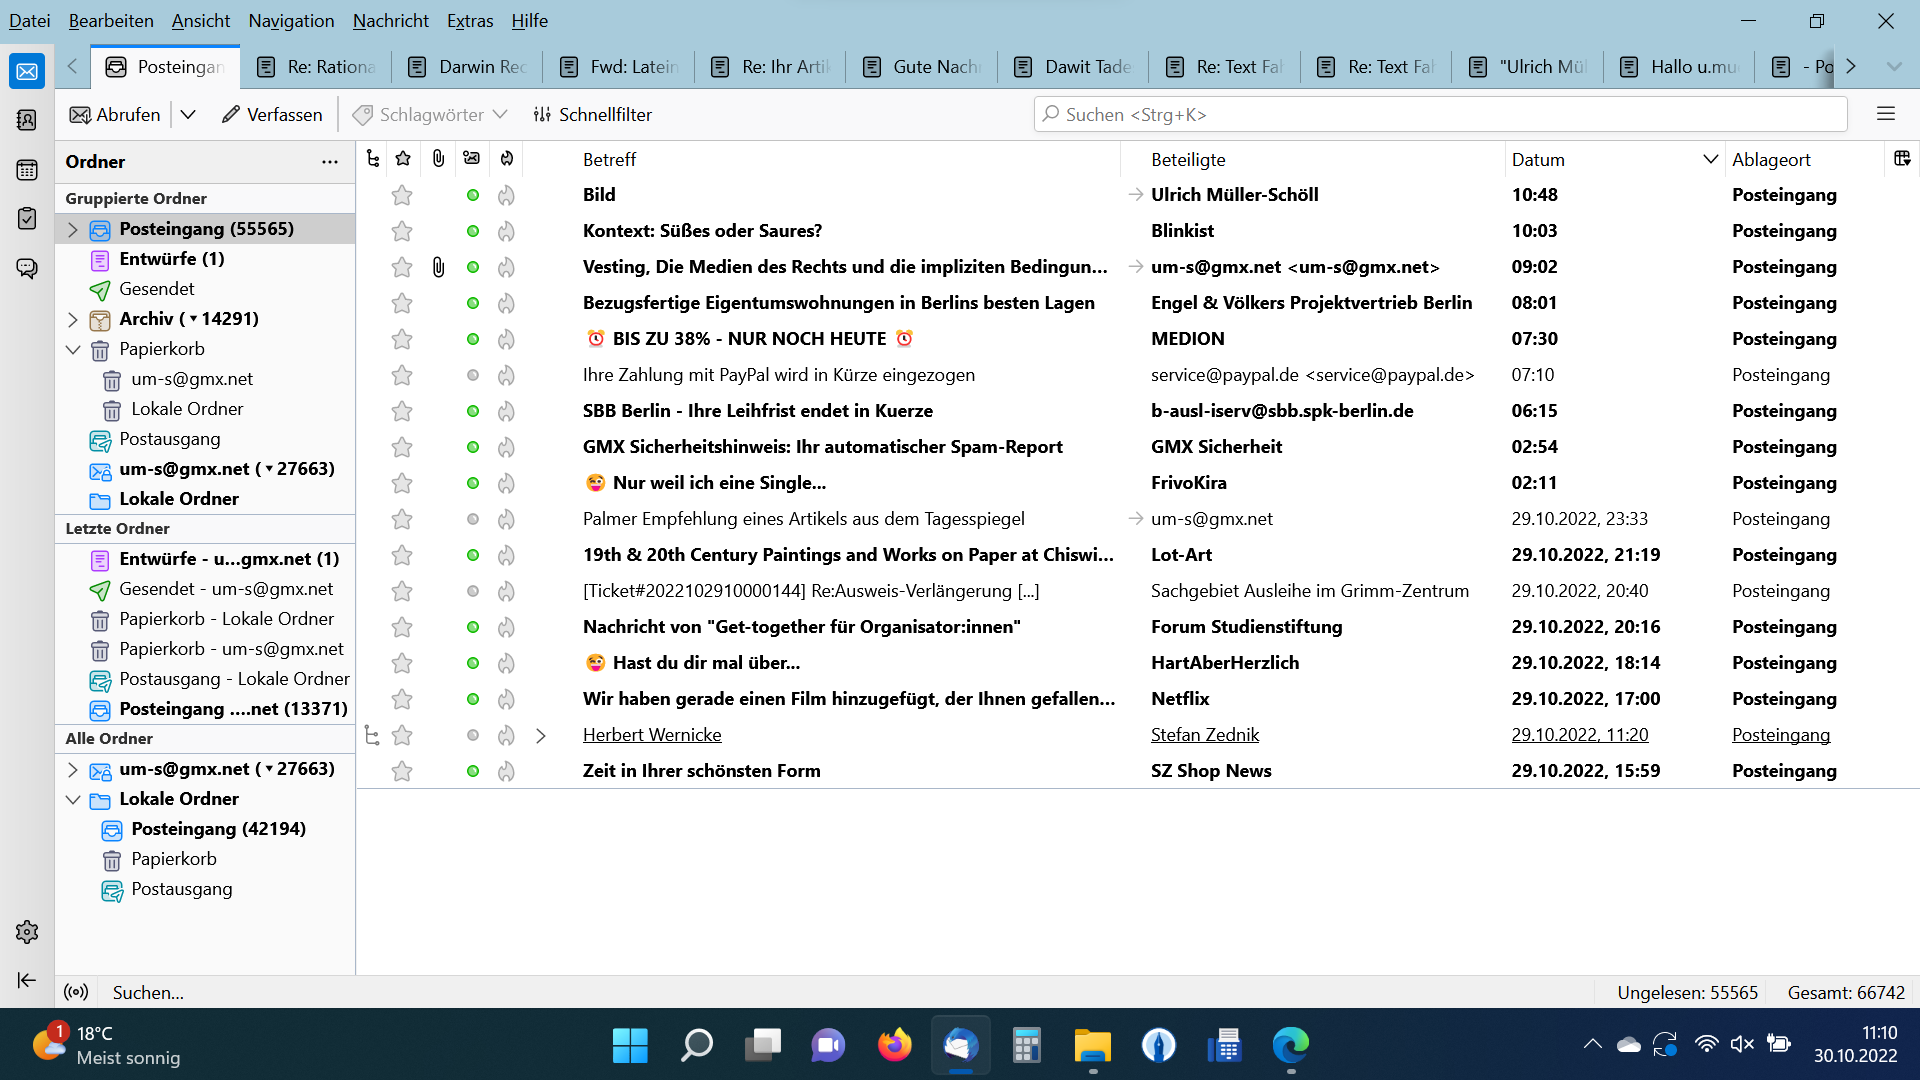1920x1080 pixels.
Task: Click the Suchen search field
Action: 1440,114
